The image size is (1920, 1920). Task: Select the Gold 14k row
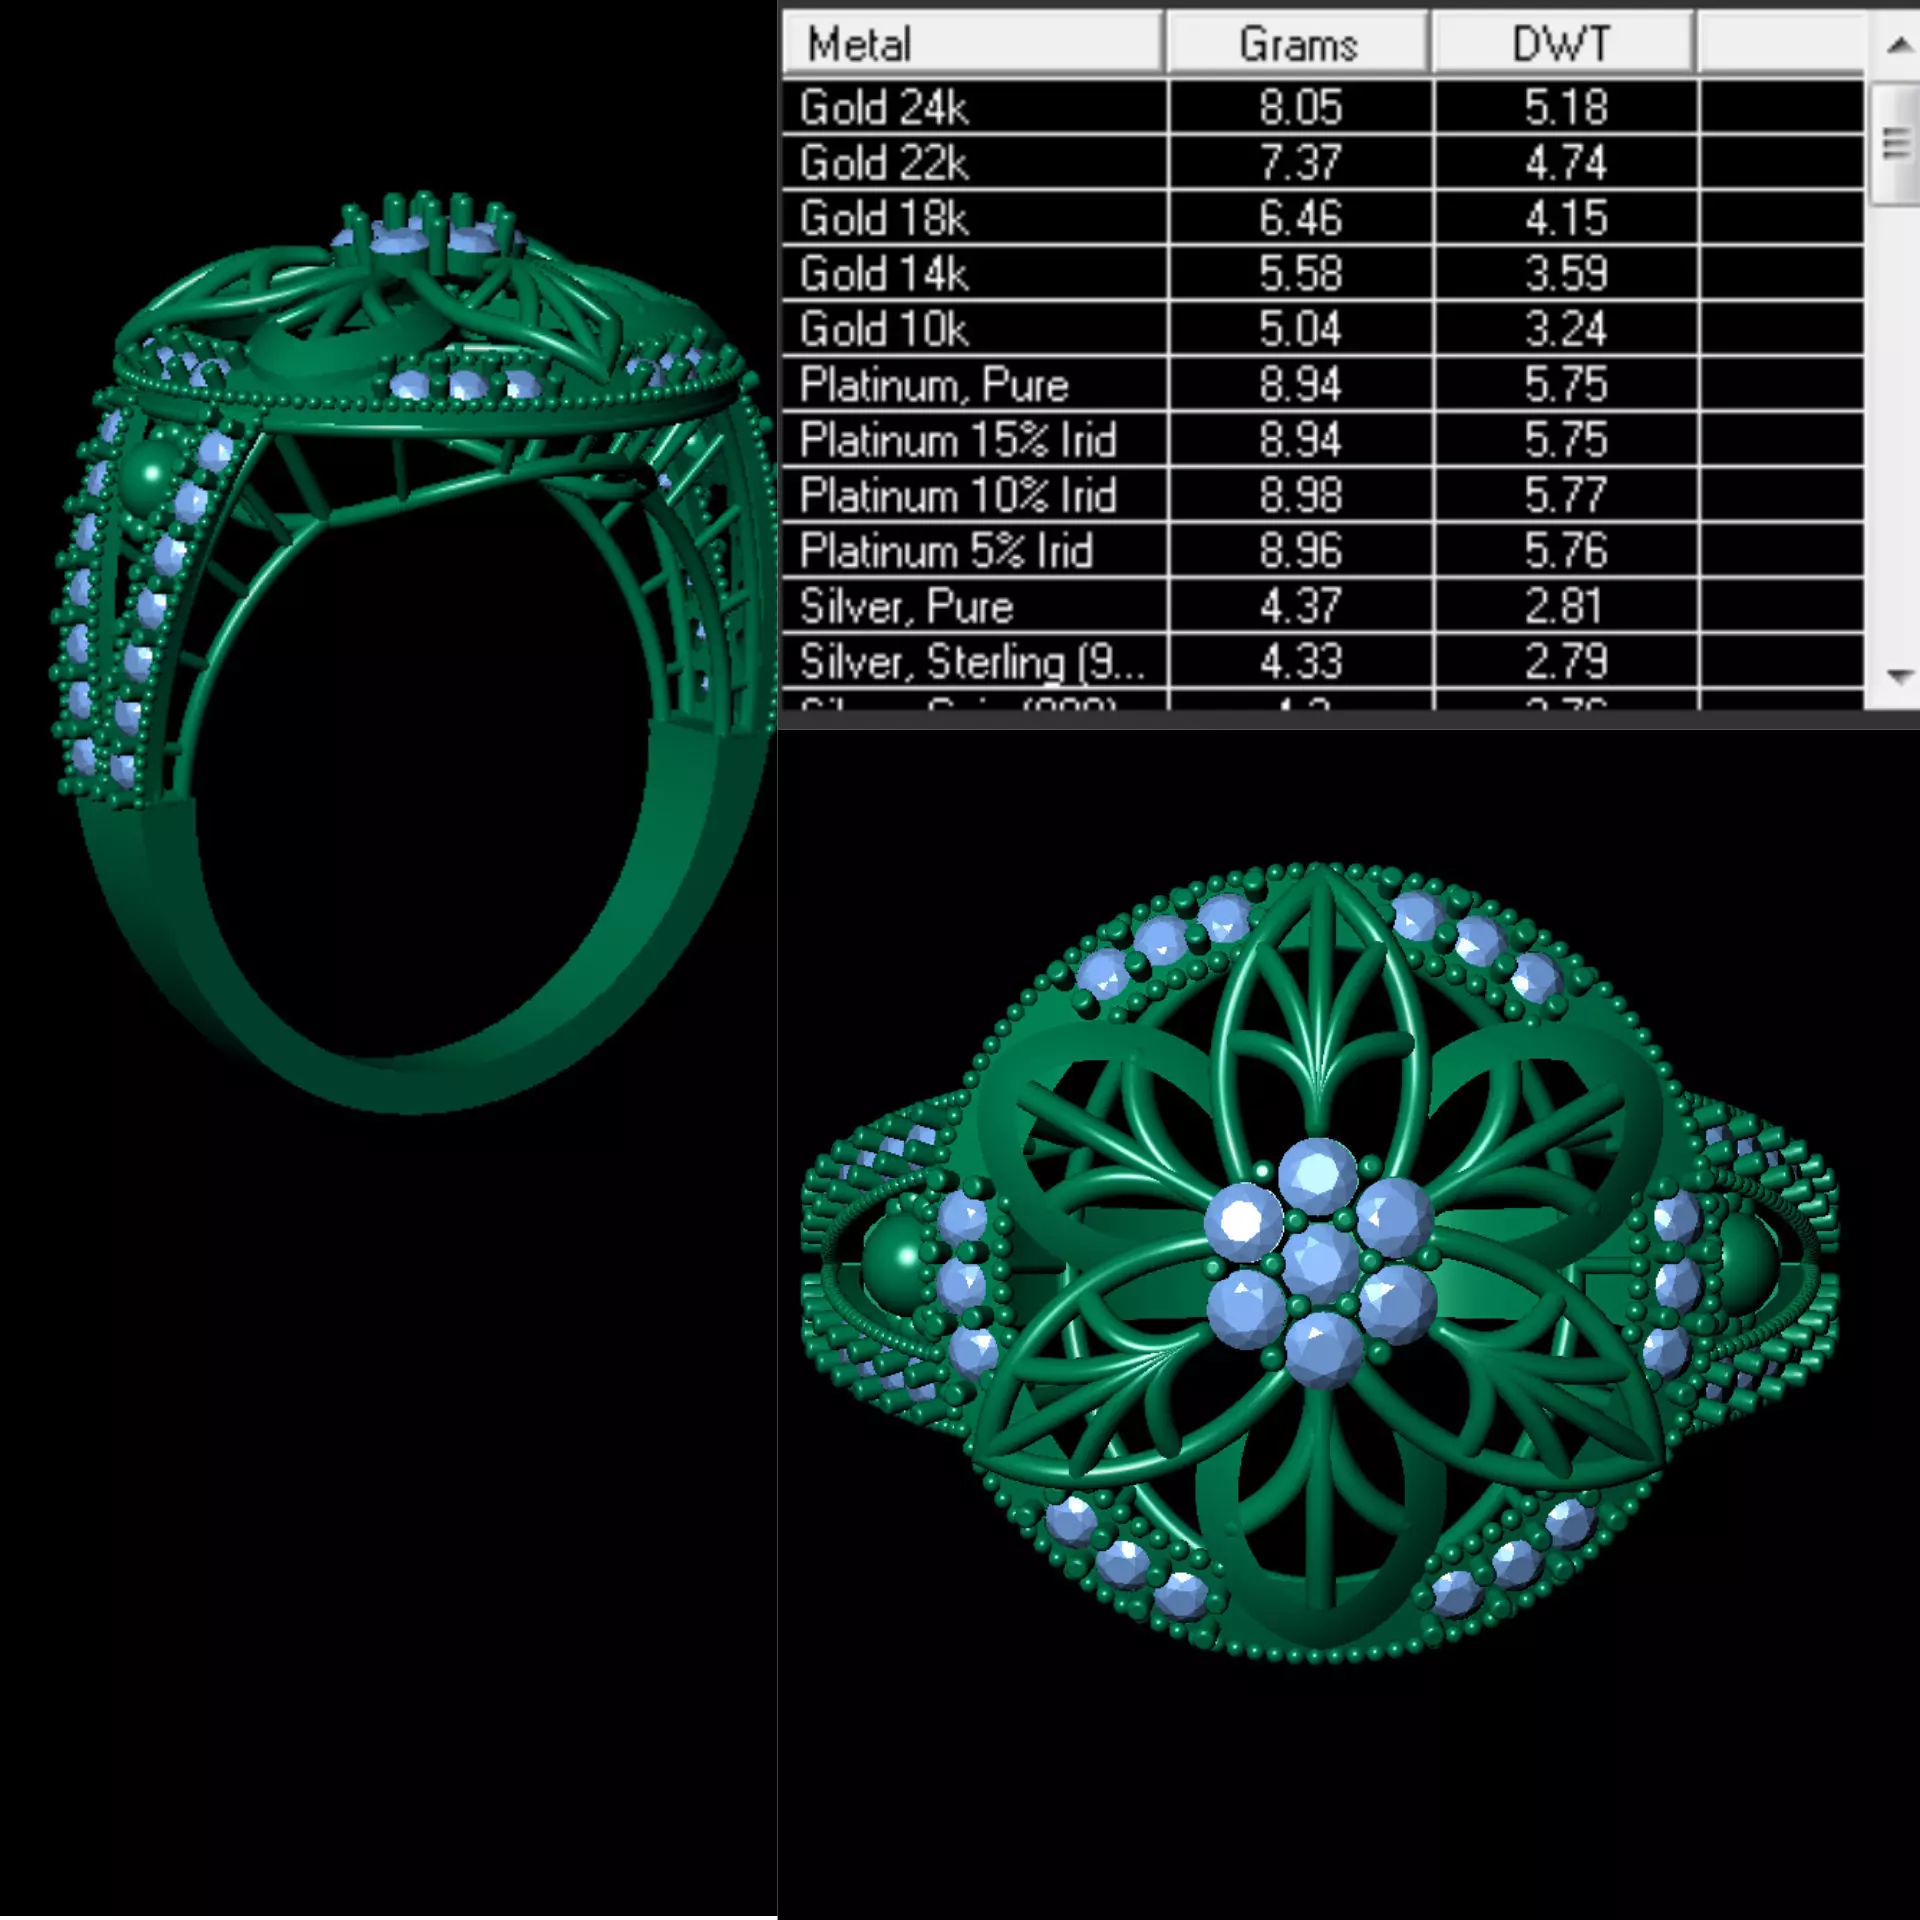[1322, 273]
